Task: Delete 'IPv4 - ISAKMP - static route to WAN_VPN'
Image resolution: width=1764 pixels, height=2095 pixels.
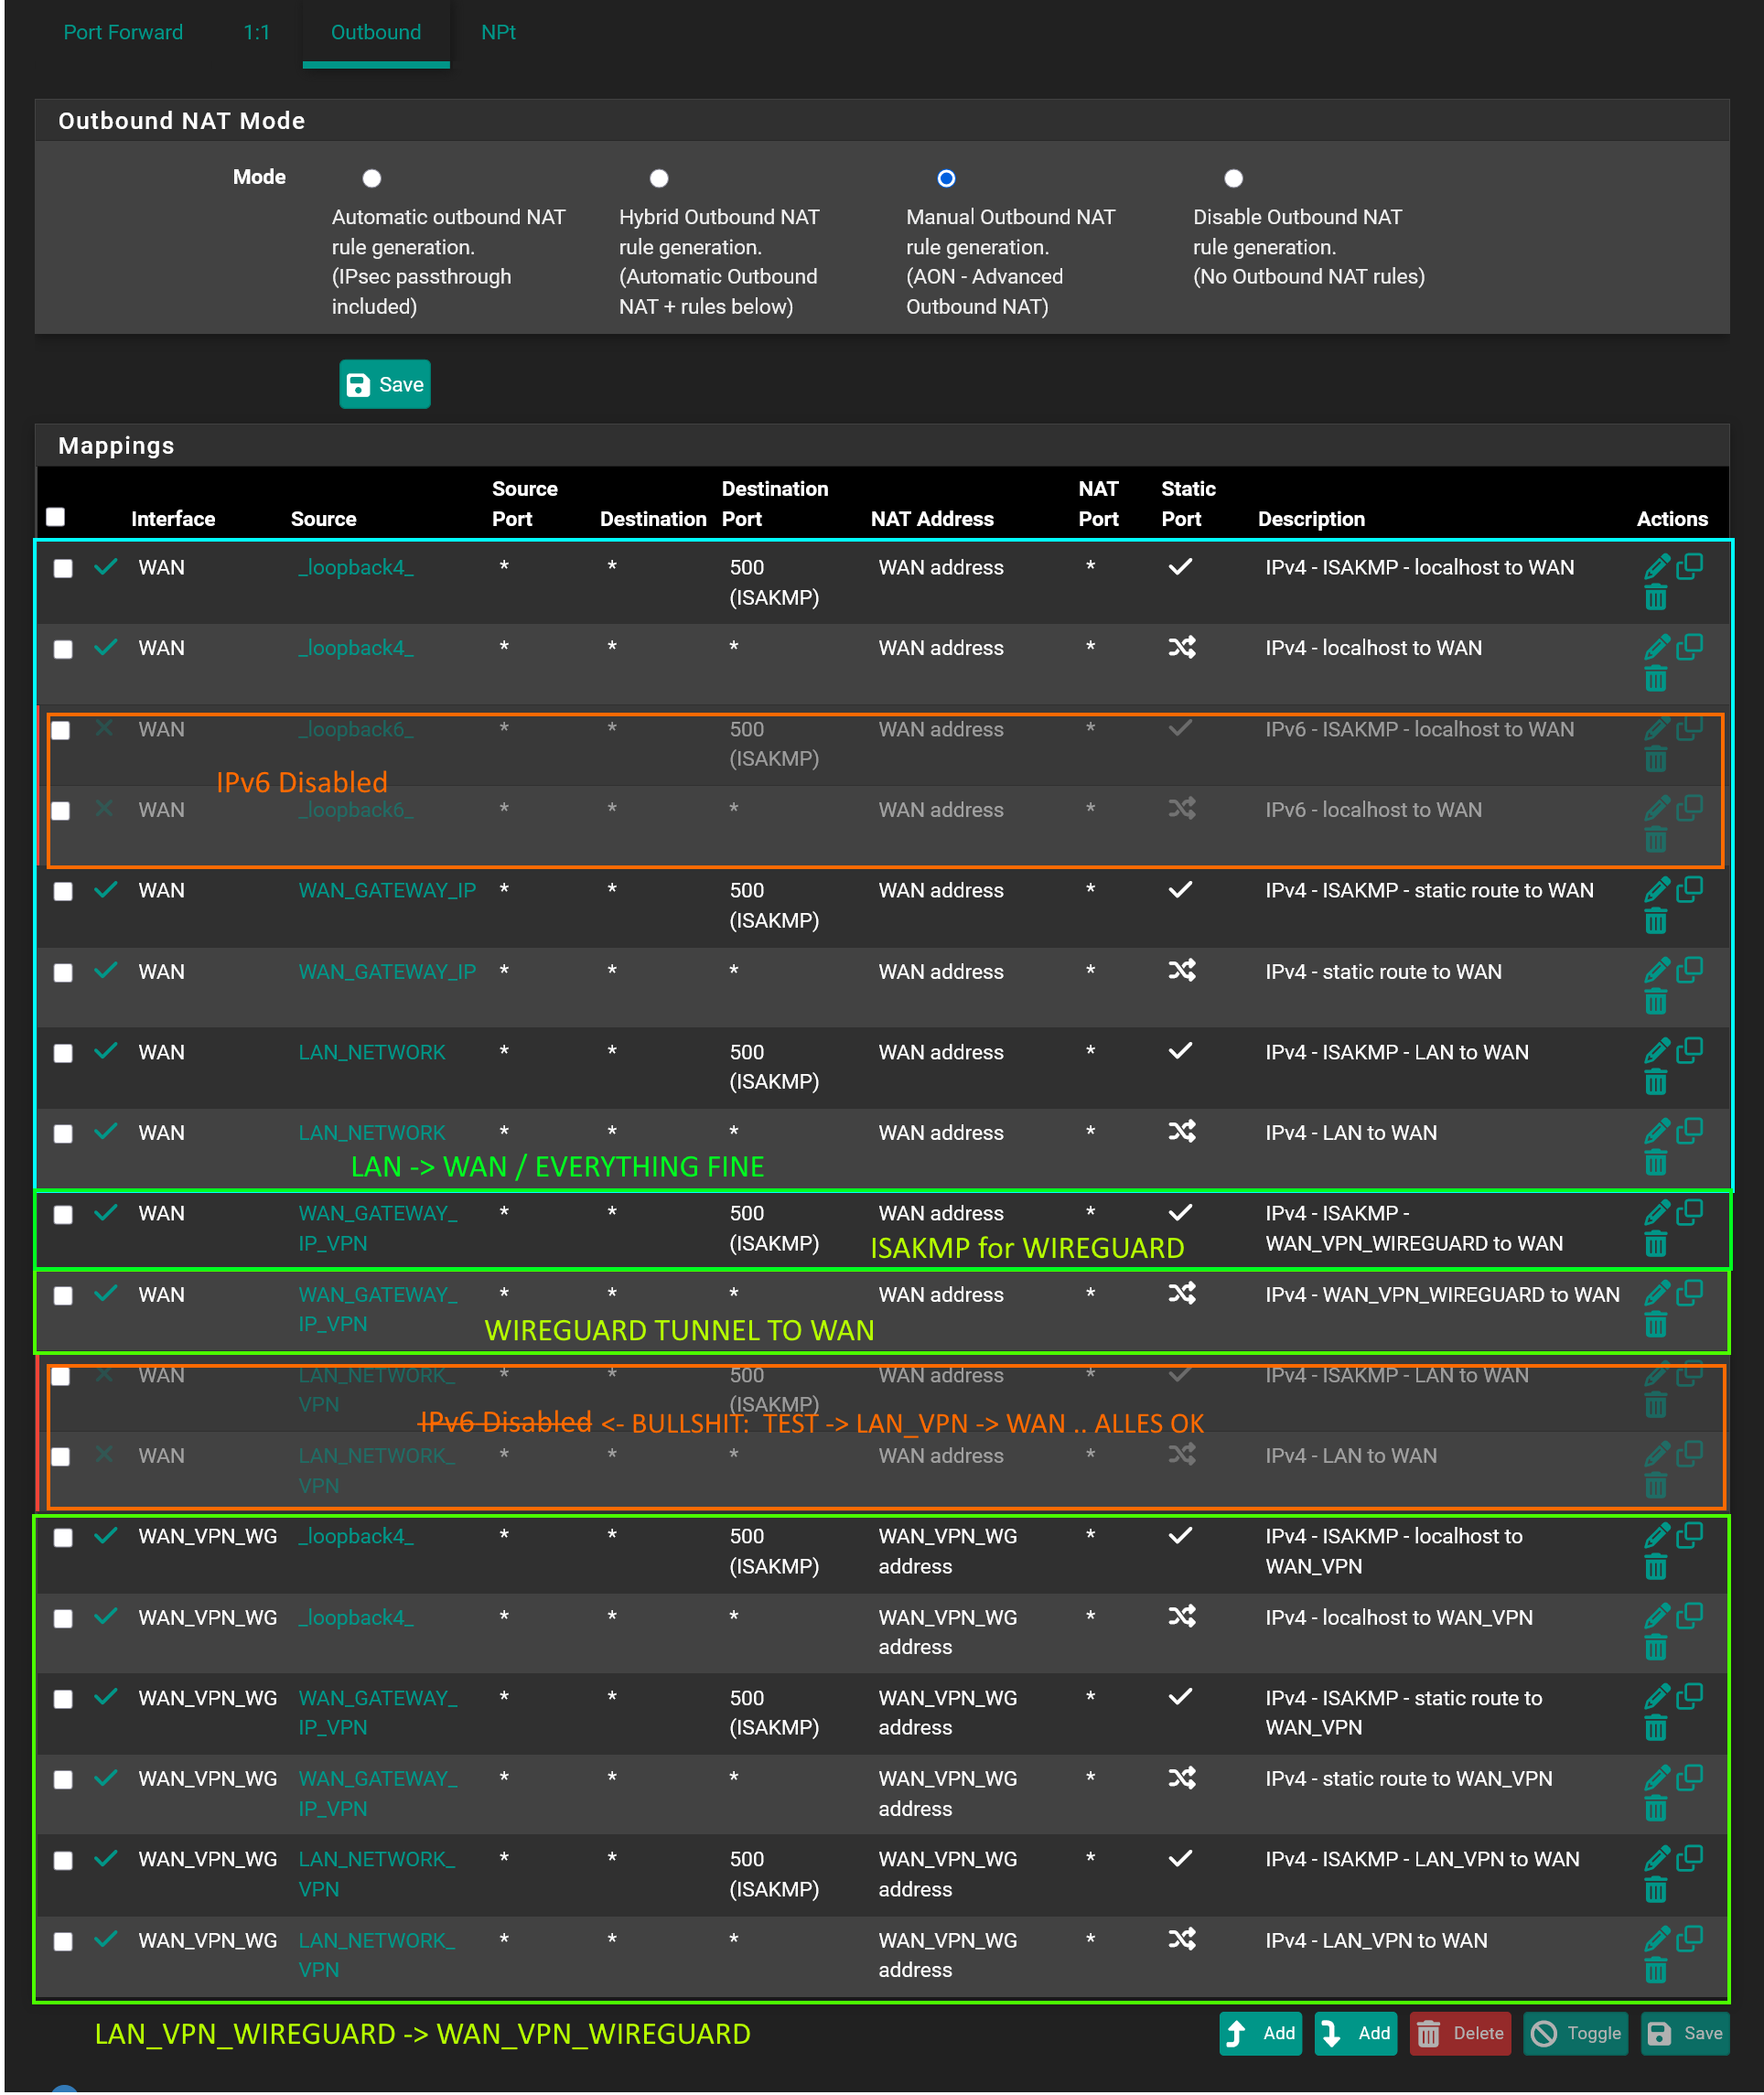Action: [x=1656, y=1729]
